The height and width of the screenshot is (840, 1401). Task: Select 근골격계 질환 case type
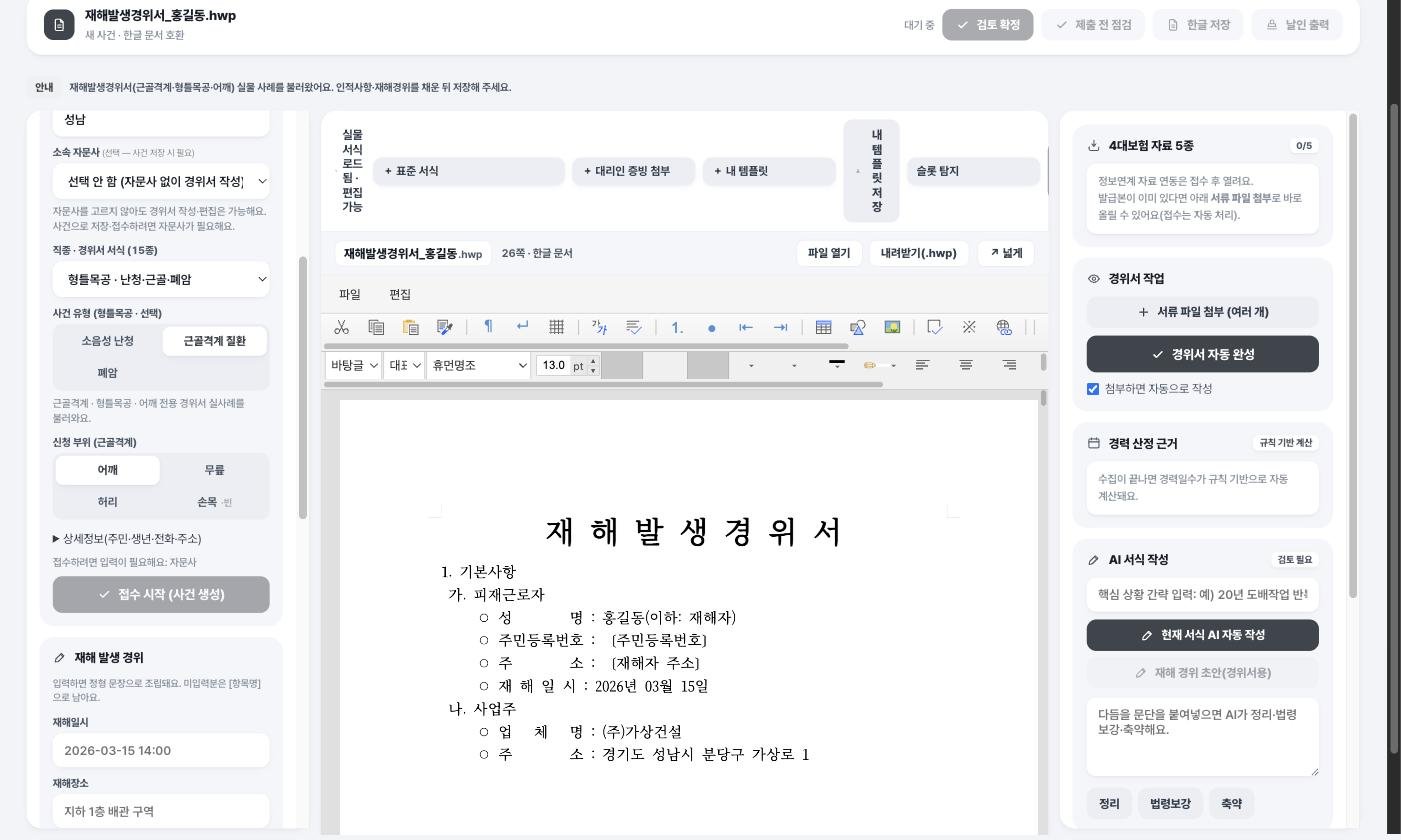215,341
